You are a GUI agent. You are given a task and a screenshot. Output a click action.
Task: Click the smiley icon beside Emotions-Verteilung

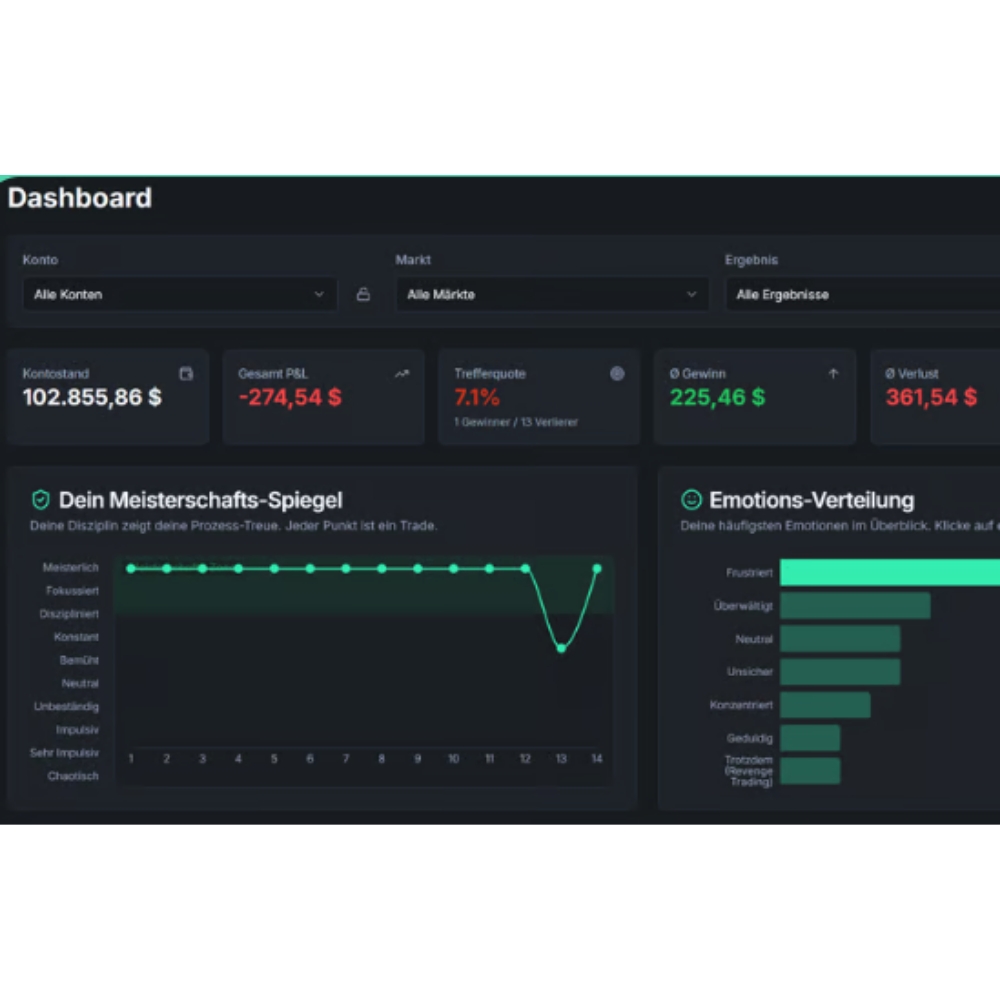pyautogui.click(x=691, y=499)
